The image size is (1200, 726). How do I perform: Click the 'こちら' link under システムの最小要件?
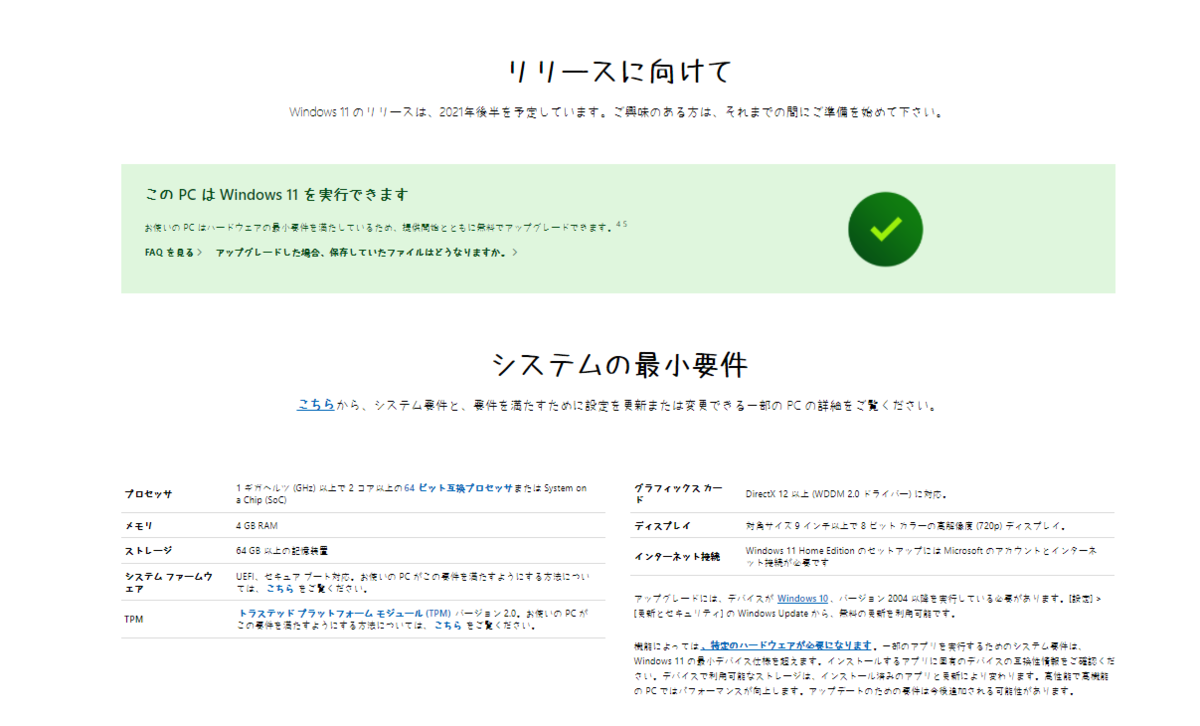(315, 406)
